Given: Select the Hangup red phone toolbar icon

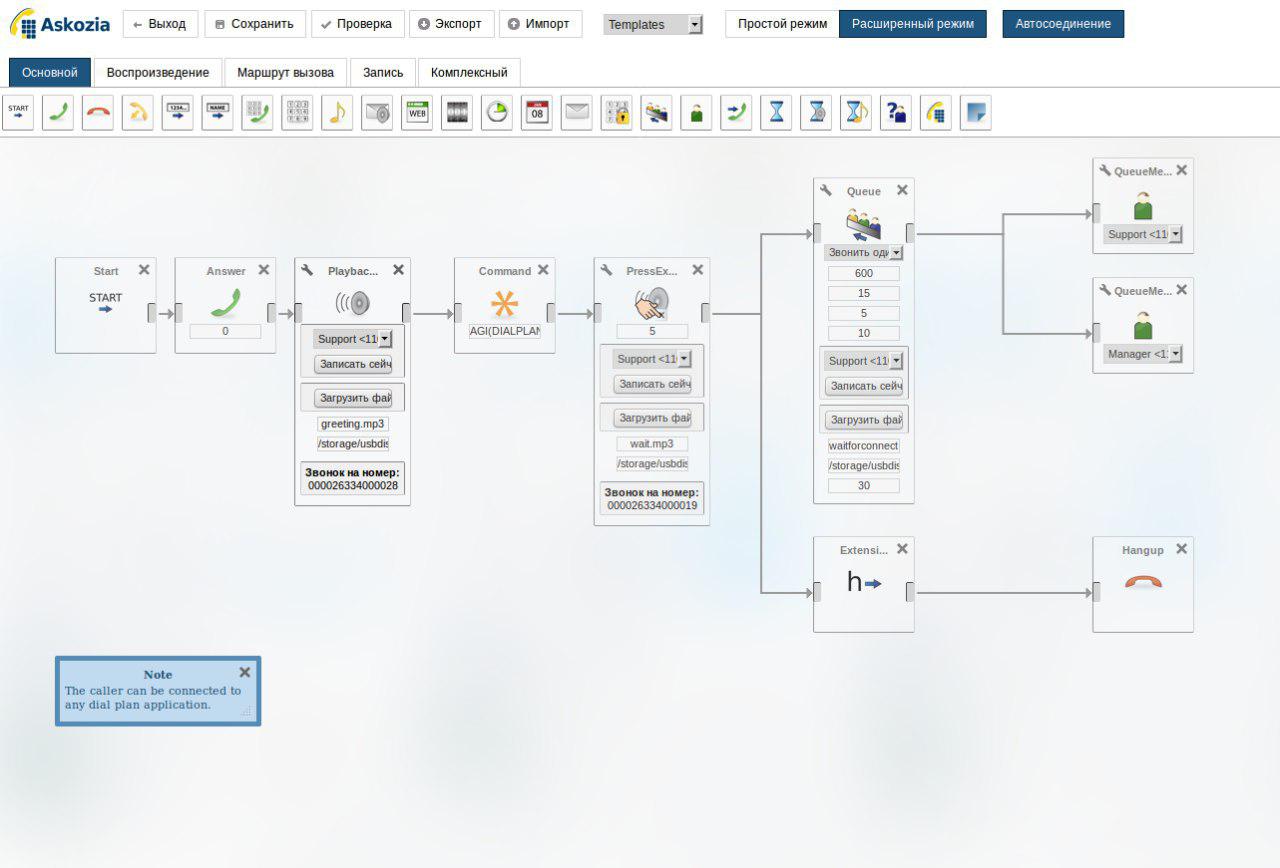Looking at the screenshot, I should (98, 113).
